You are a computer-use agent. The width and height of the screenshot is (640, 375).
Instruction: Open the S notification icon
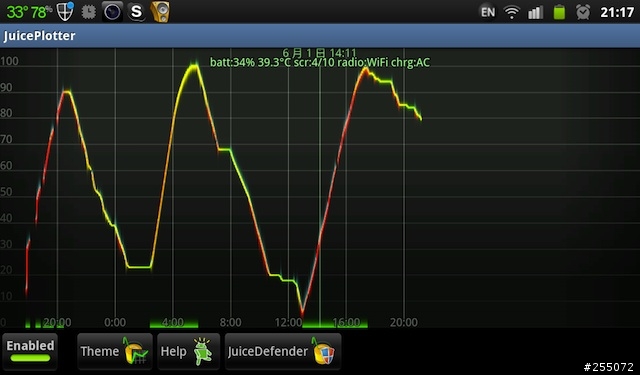(136, 11)
